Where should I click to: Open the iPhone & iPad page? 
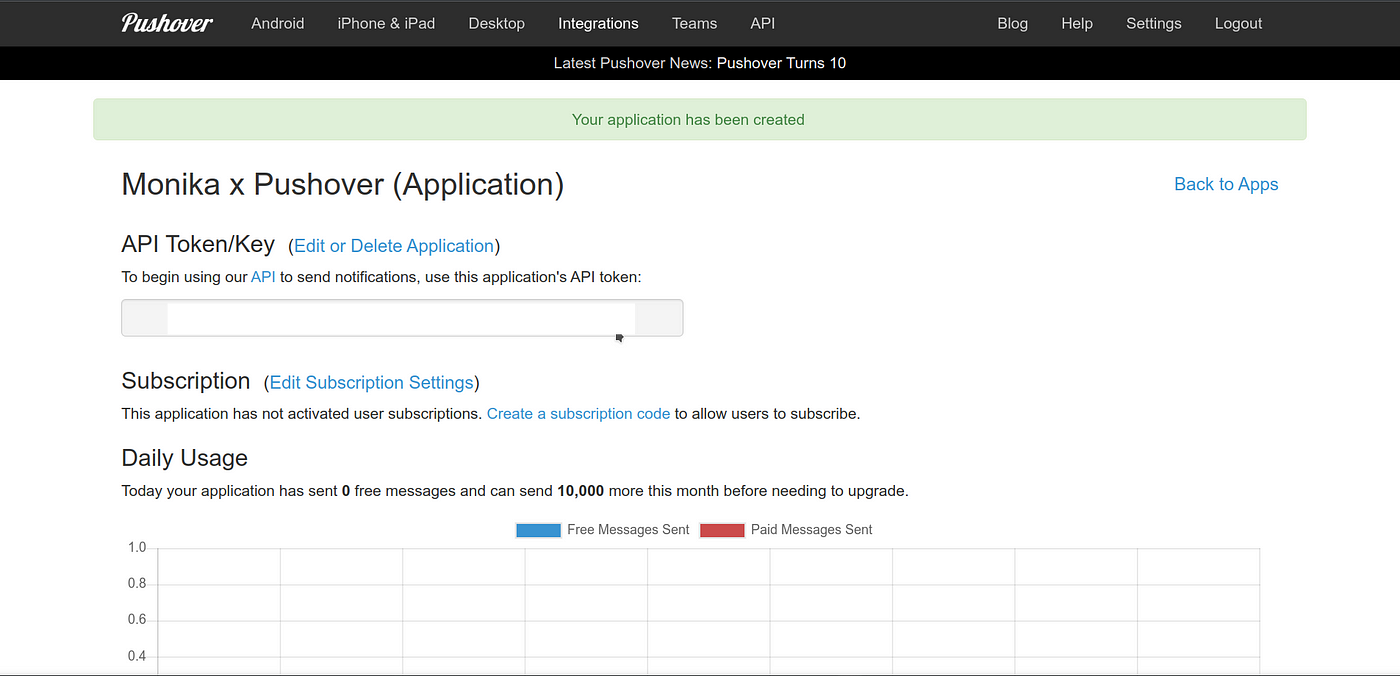coord(386,23)
